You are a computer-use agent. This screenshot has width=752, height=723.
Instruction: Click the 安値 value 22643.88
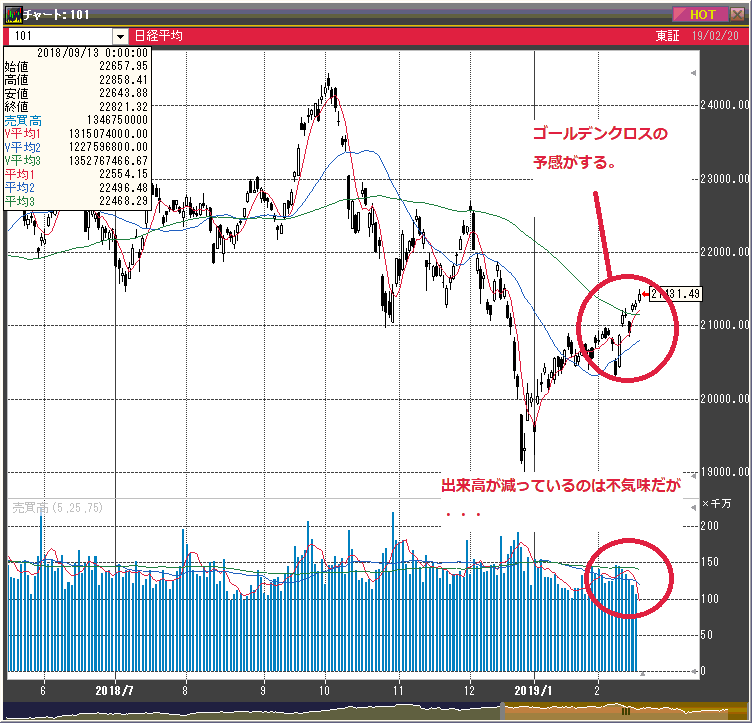click(x=123, y=93)
